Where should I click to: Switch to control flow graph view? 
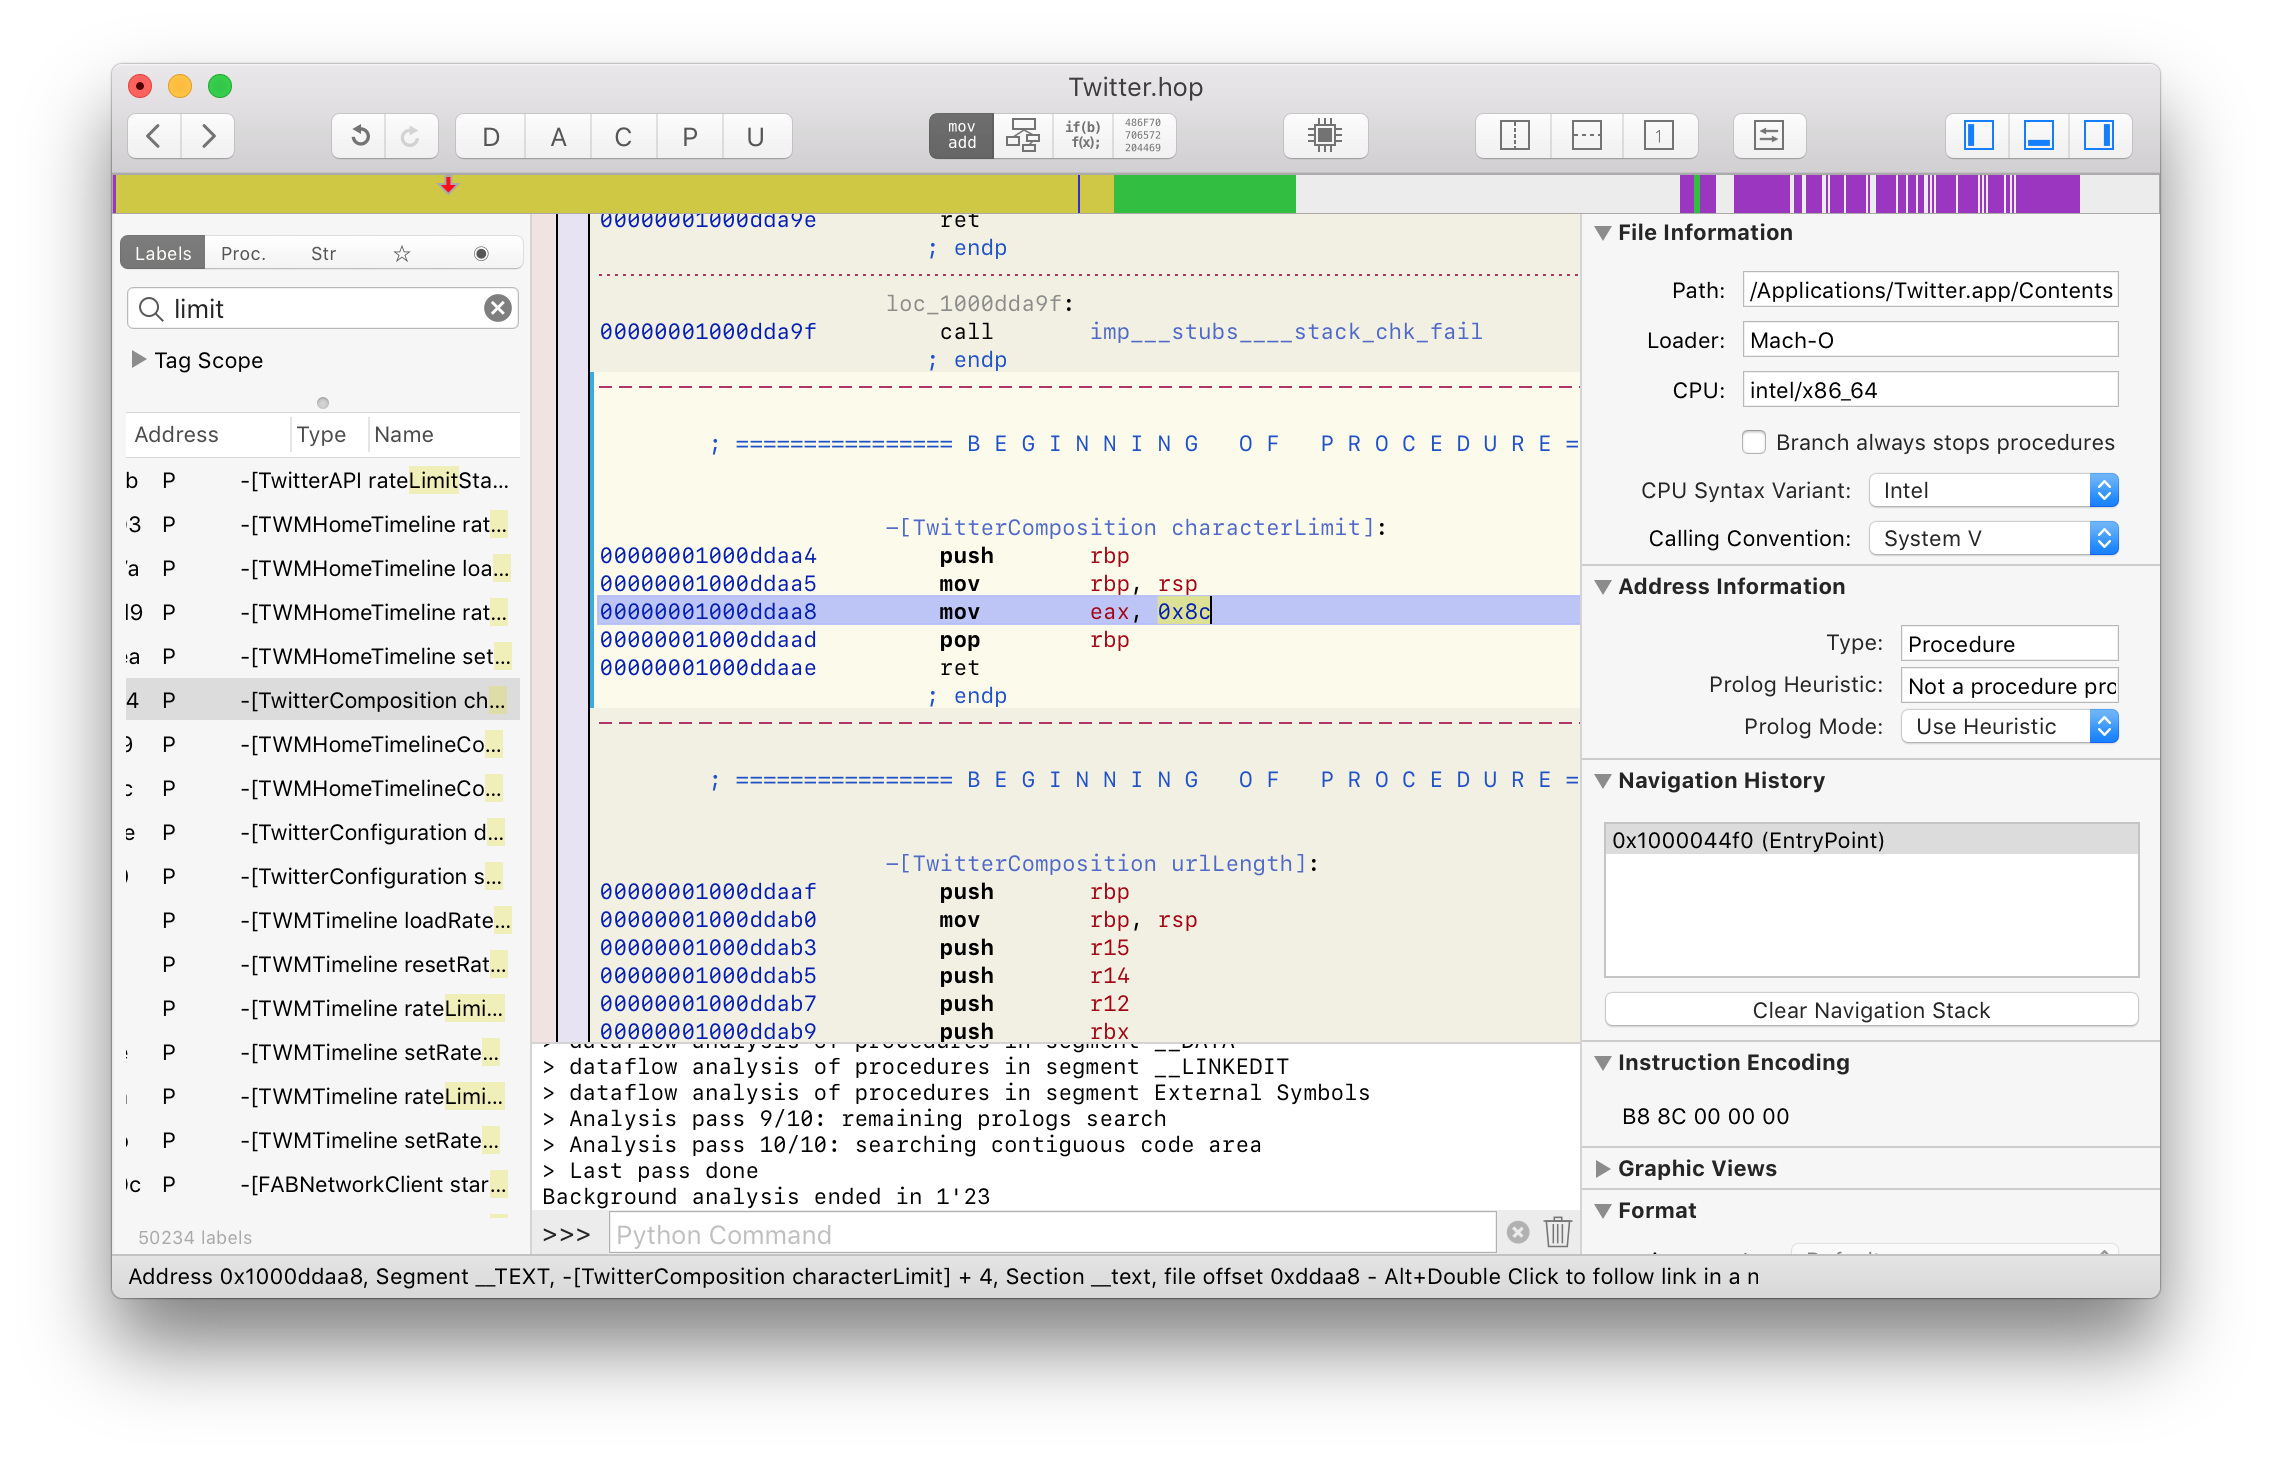coord(1022,136)
